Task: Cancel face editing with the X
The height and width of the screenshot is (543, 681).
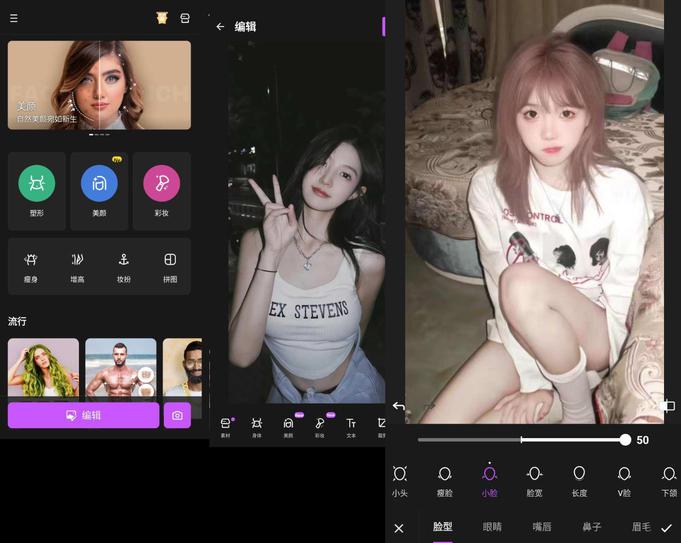Action: [x=399, y=528]
